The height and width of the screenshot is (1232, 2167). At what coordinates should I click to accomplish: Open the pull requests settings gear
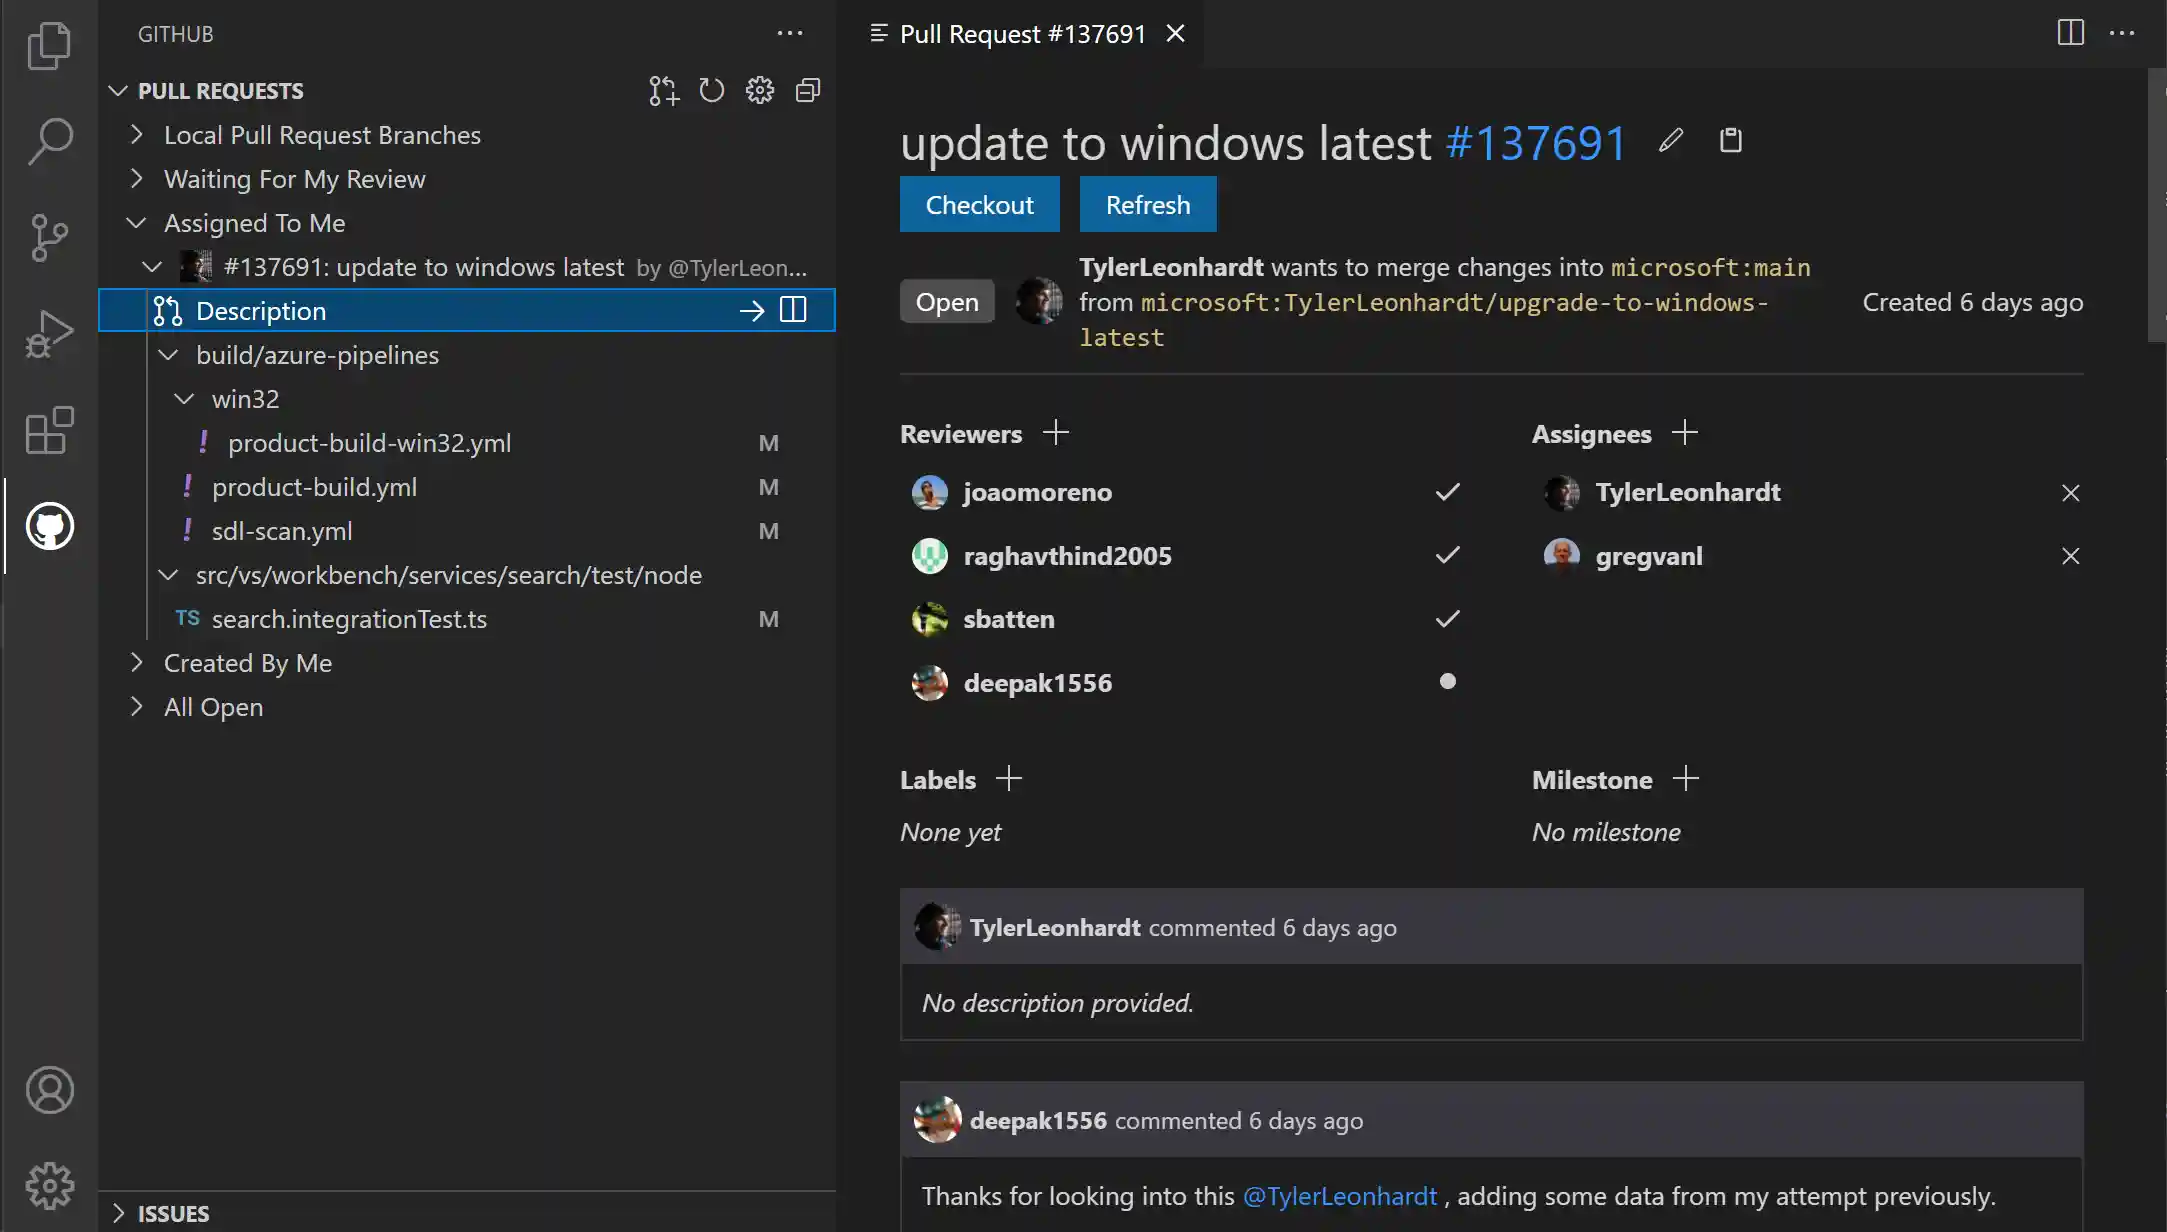tap(759, 90)
